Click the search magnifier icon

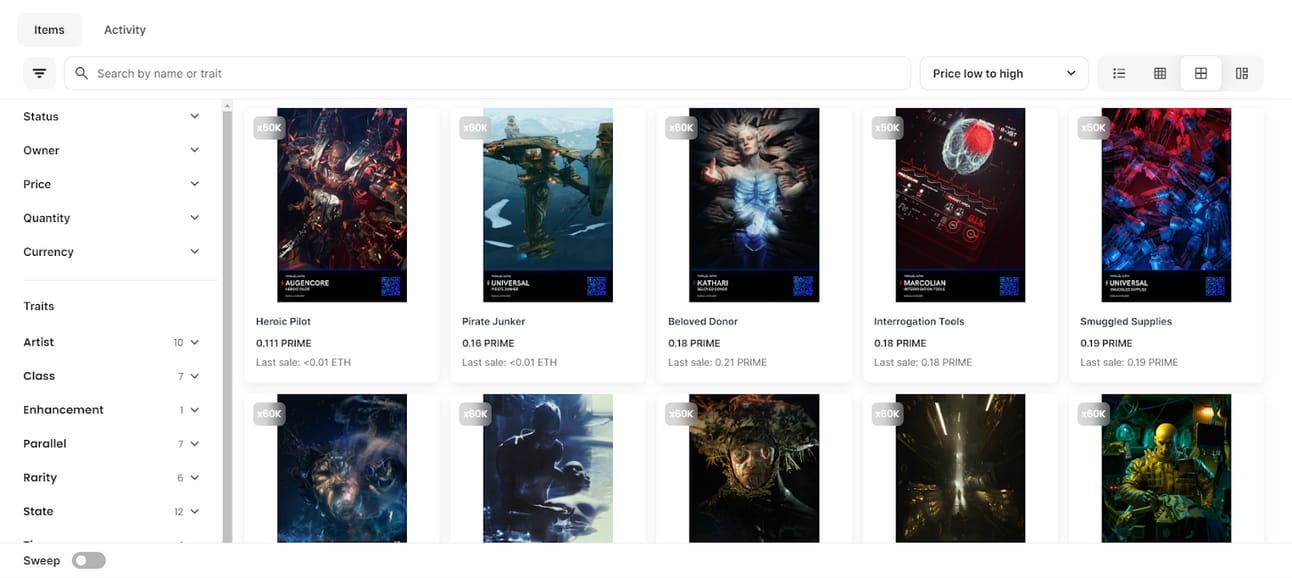click(x=82, y=73)
